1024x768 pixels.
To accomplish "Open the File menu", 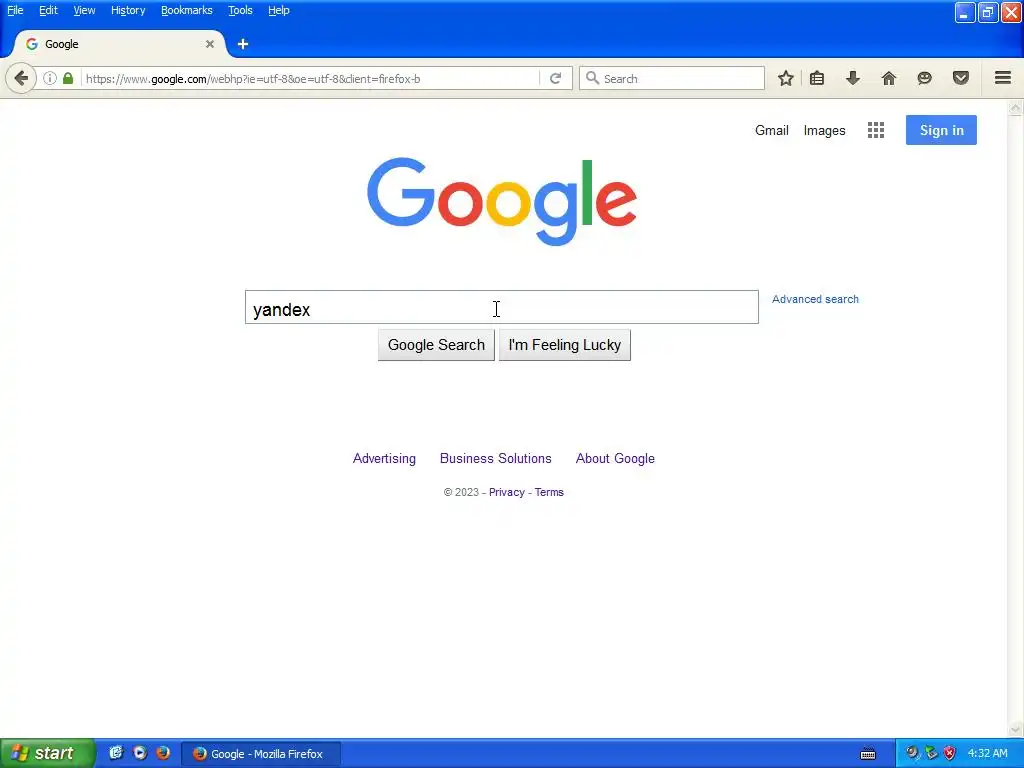I will point(15,10).
